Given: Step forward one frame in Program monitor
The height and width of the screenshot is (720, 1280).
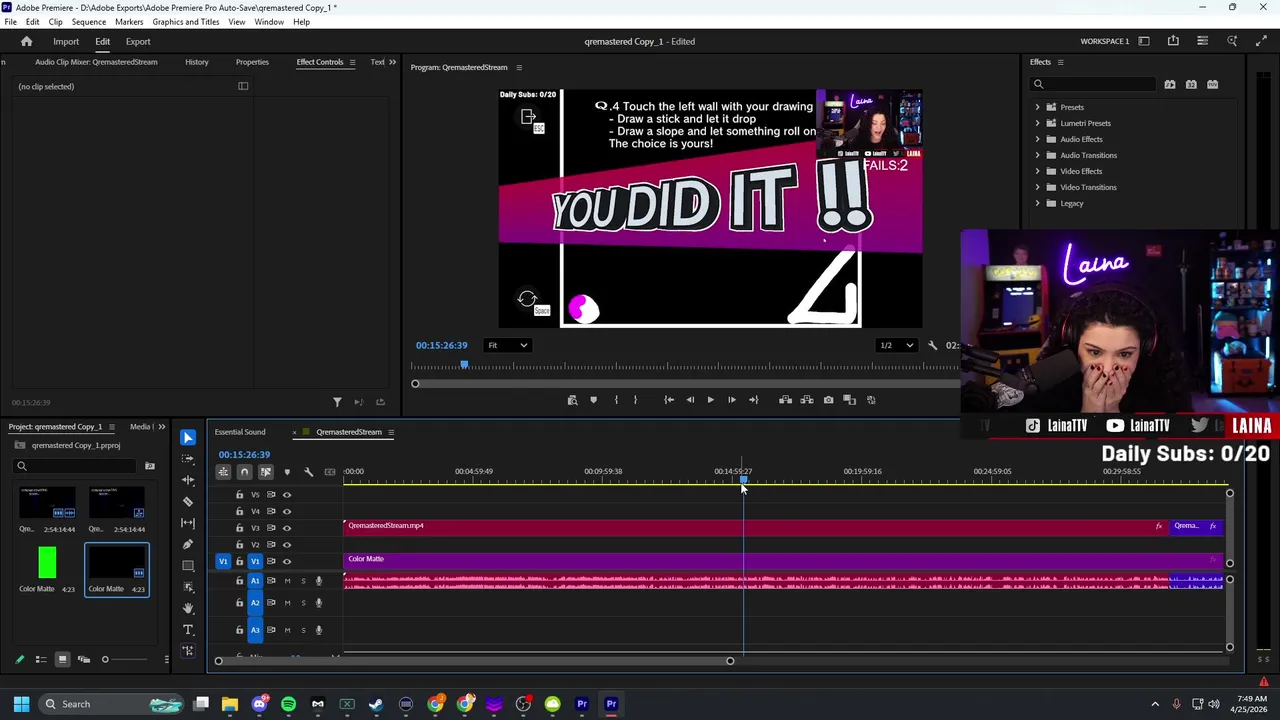Looking at the screenshot, I should (731, 400).
